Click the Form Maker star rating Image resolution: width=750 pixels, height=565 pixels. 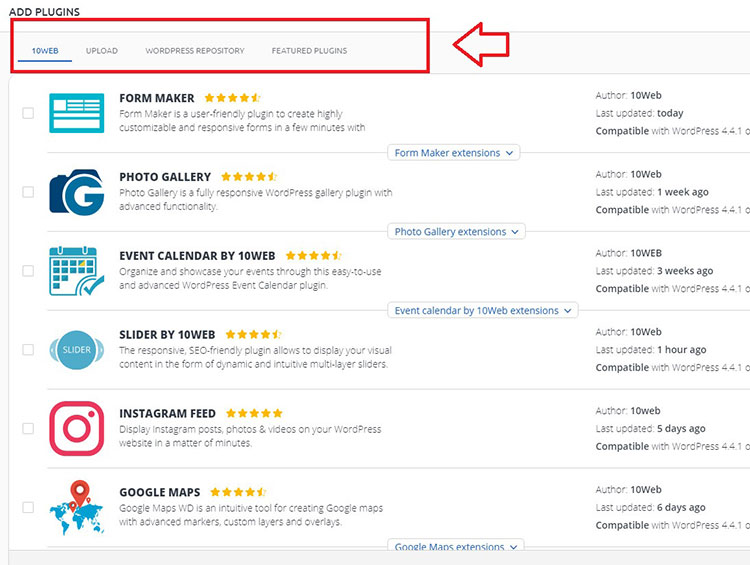[233, 98]
